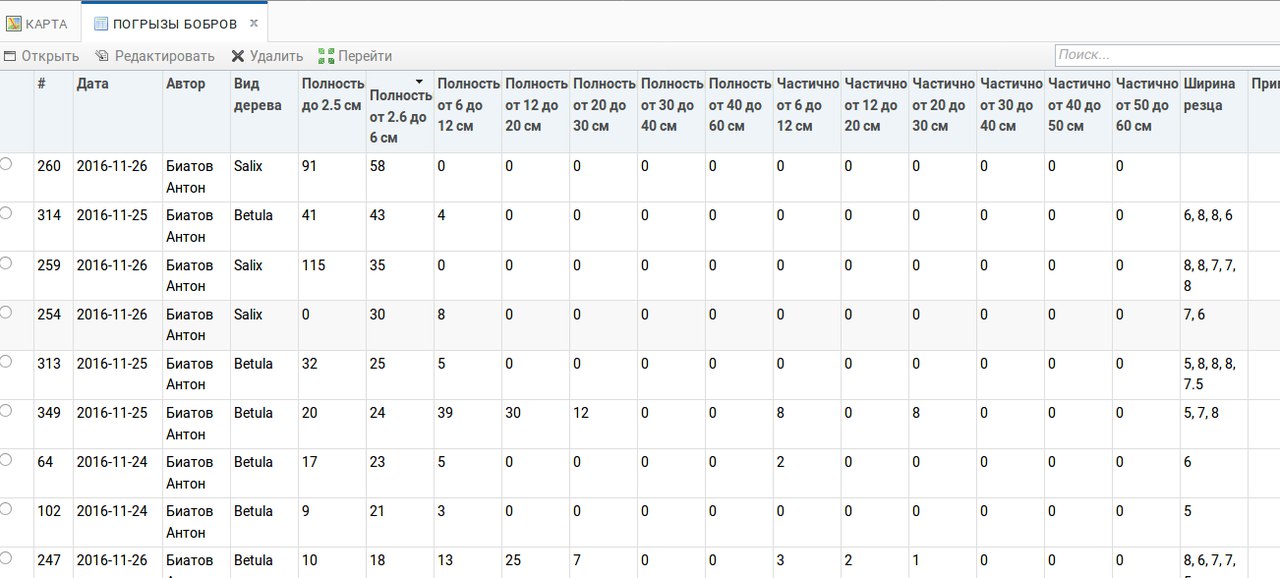Screen dimensions: 1280x578
Task: Click Полность от 40 до 60 см header
Action: pyautogui.click(x=740, y=111)
